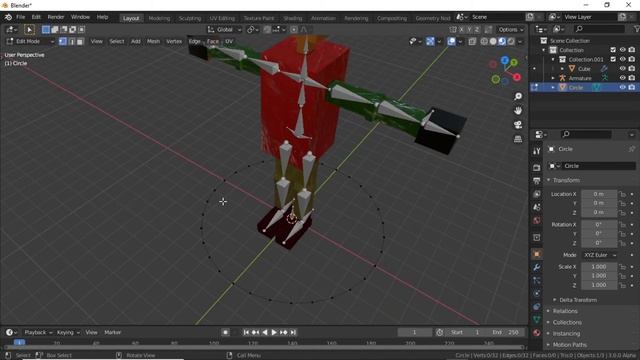Click the Location X value field
This screenshot has width=640, height=360.
pos(599,194)
